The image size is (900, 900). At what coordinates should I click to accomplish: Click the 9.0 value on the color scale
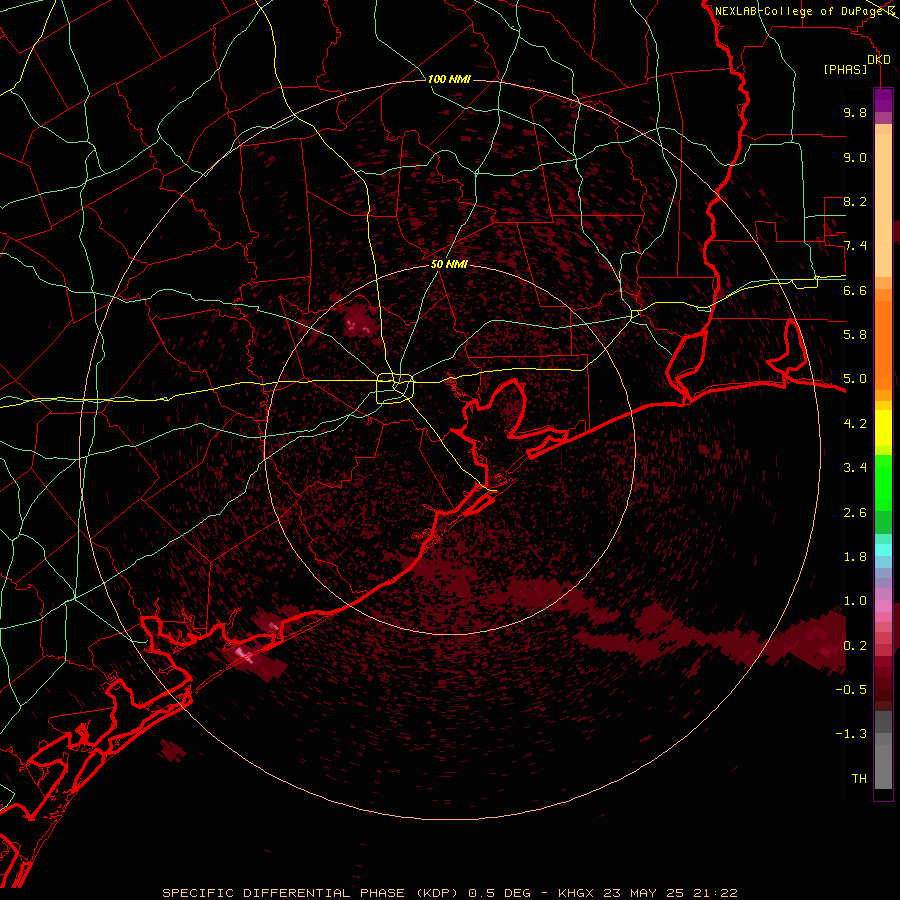pos(855,157)
